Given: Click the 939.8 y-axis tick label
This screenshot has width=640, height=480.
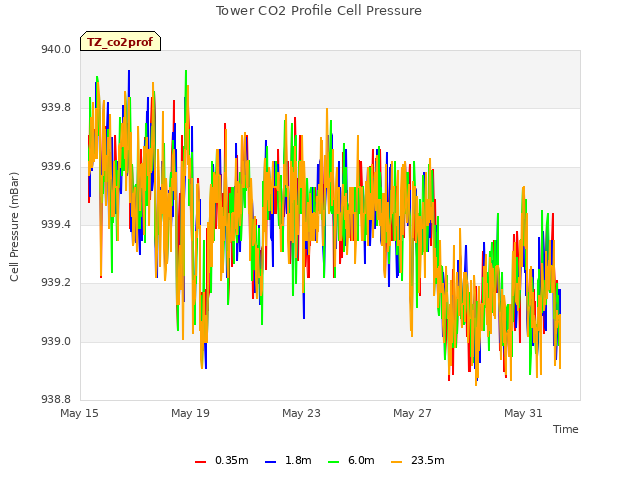Looking at the screenshot, I should click(x=56, y=108).
